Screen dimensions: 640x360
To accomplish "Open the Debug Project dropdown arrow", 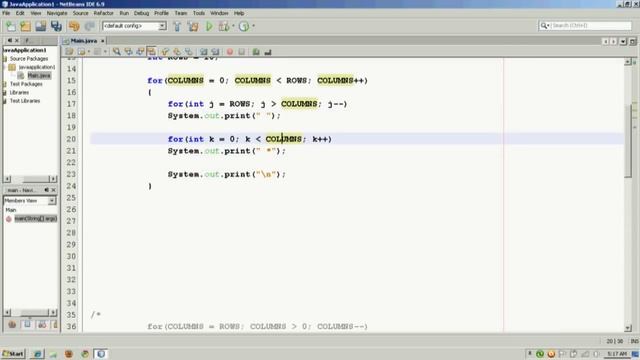I will click(233, 26).
